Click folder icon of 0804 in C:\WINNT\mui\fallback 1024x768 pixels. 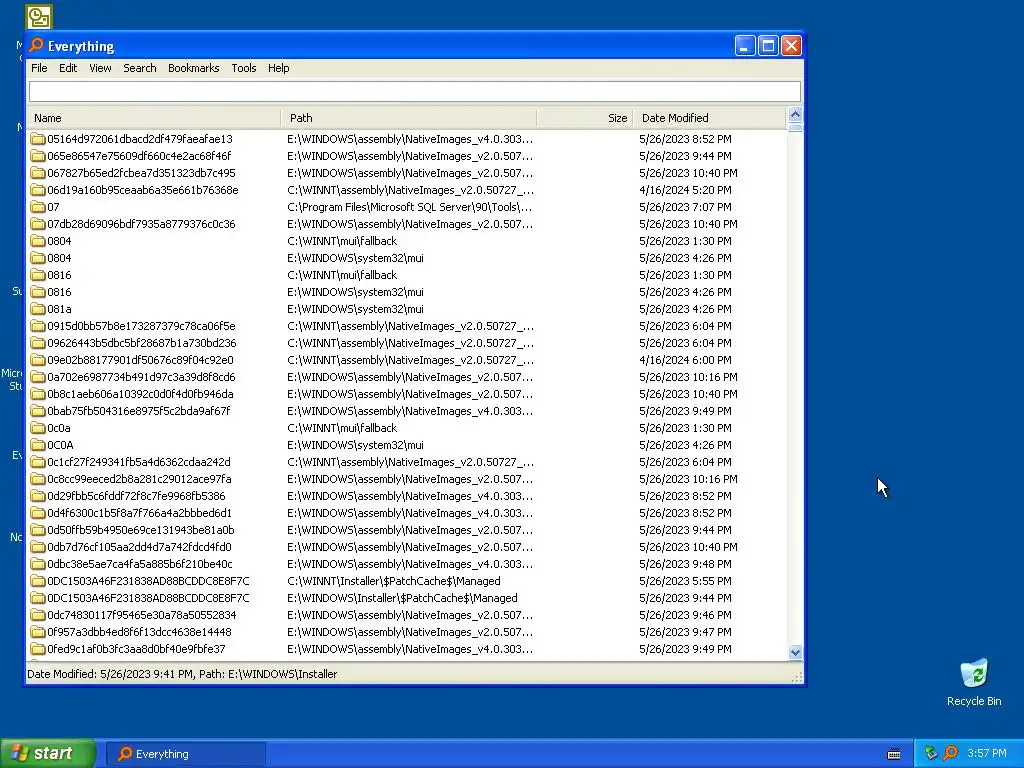coord(38,241)
